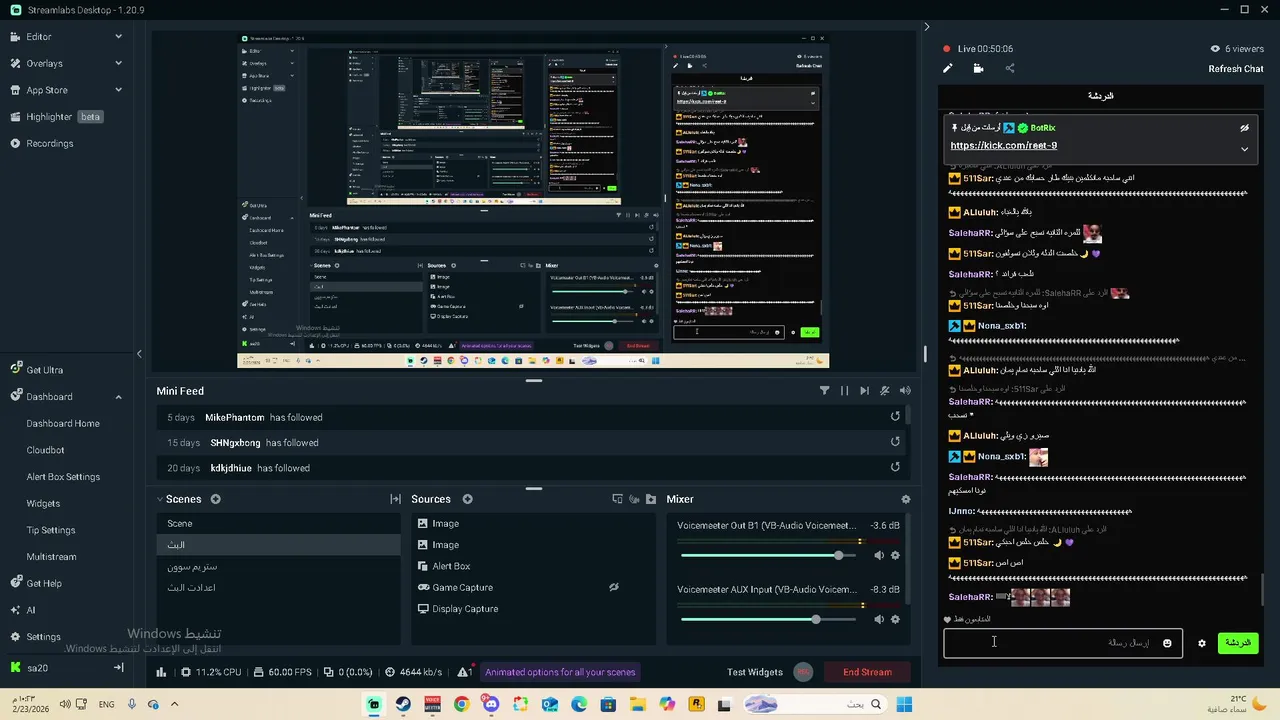Click Animated options for all your scenes
The height and width of the screenshot is (720, 1280).
click(560, 672)
